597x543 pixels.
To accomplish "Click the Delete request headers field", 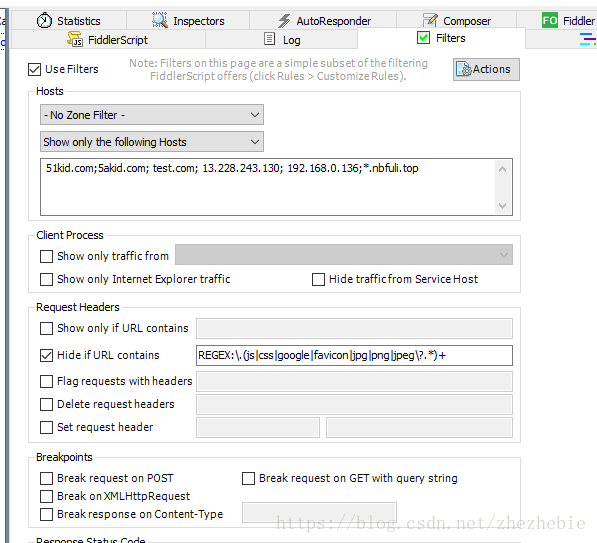I will tap(354, 404).
